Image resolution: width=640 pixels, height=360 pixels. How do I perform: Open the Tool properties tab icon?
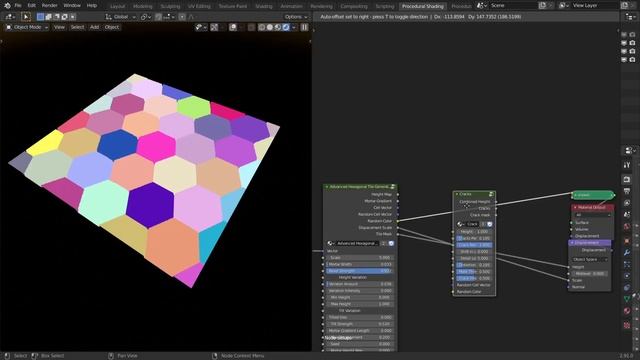tap(627, 165)
